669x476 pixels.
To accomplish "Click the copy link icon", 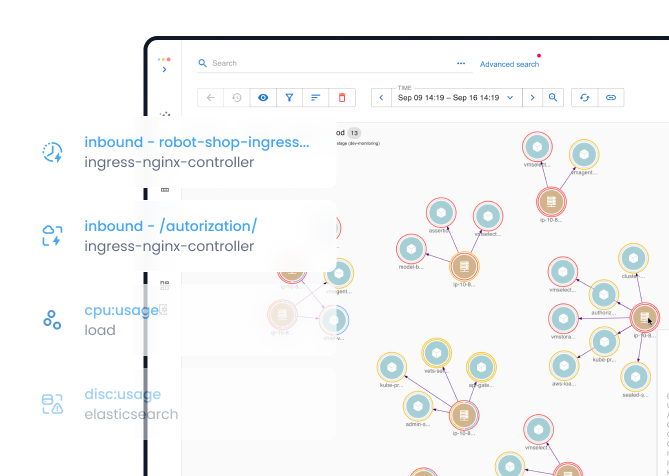I will [610, 98].
